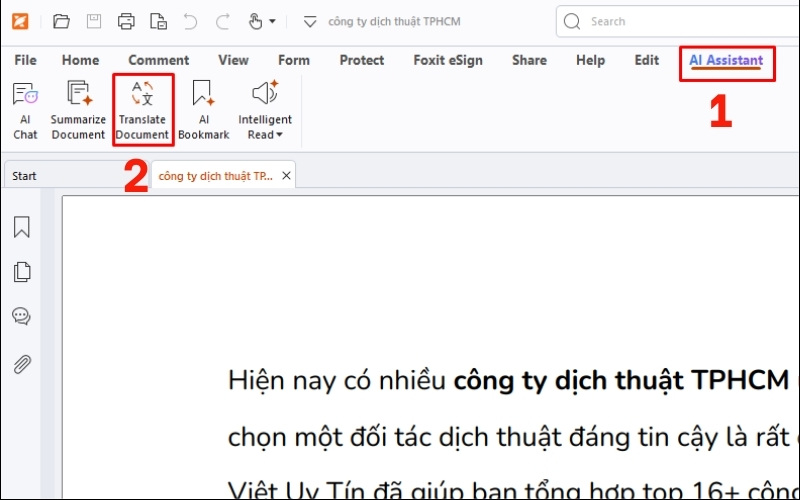Expand the quick access toolbar customize arrow
Viewport: 800px width, 500px height.
click(x=310, y=22)
